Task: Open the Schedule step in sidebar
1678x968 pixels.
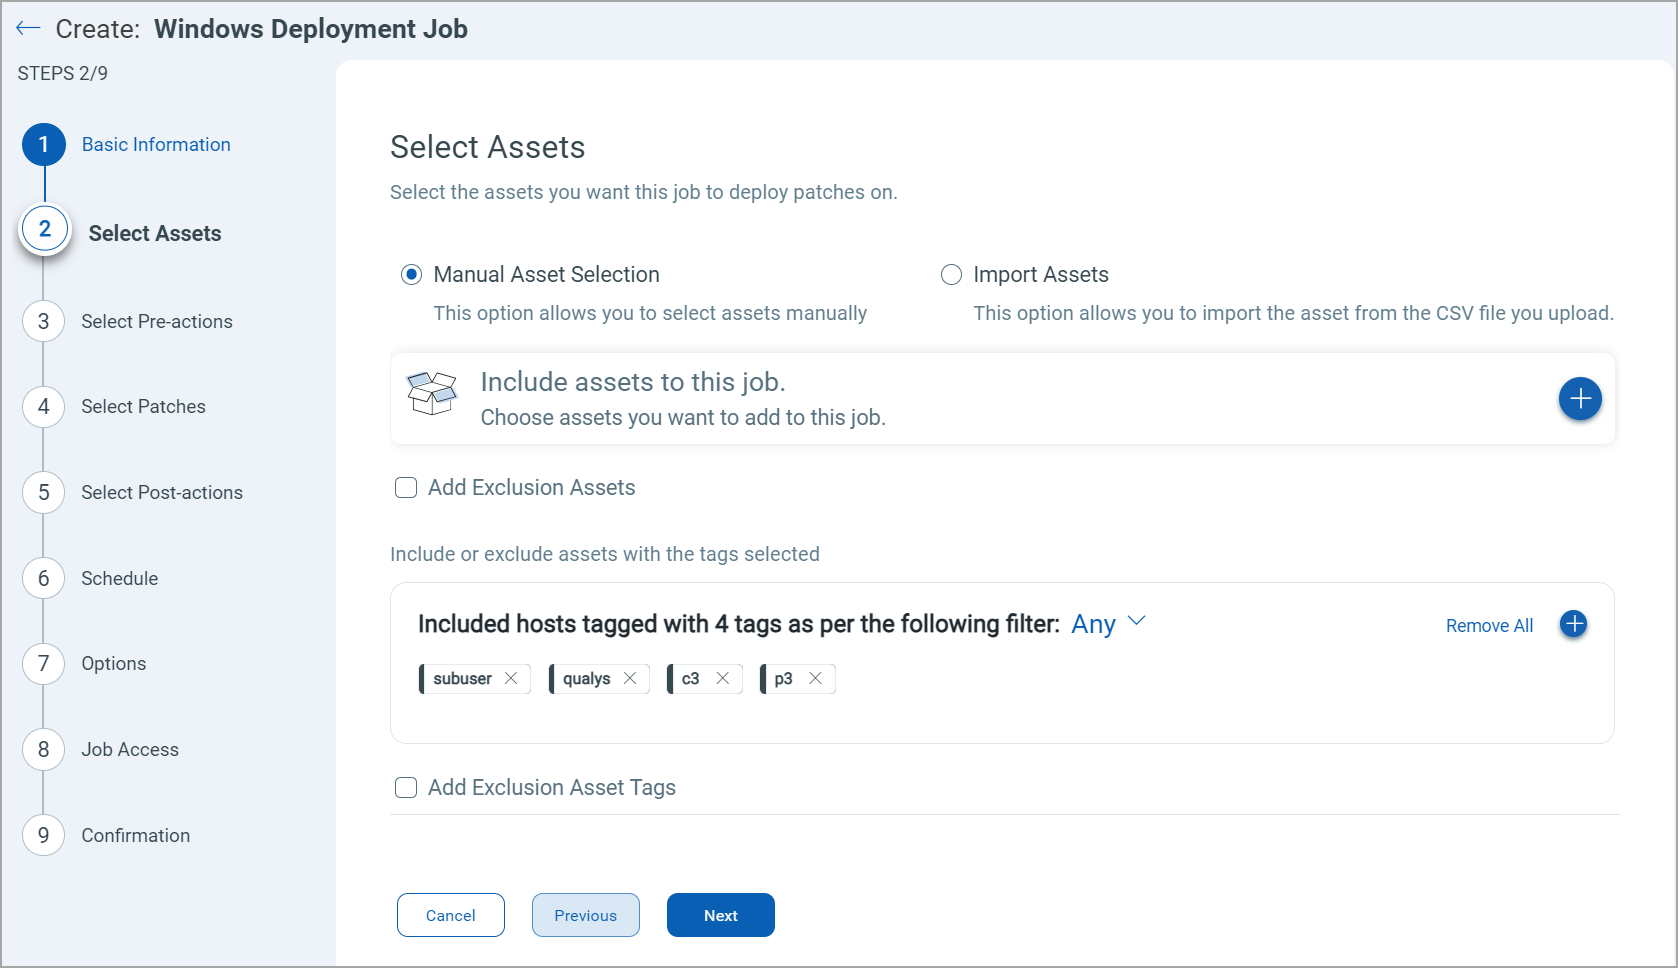Action: pyautogui.click(x=119, y=578)
